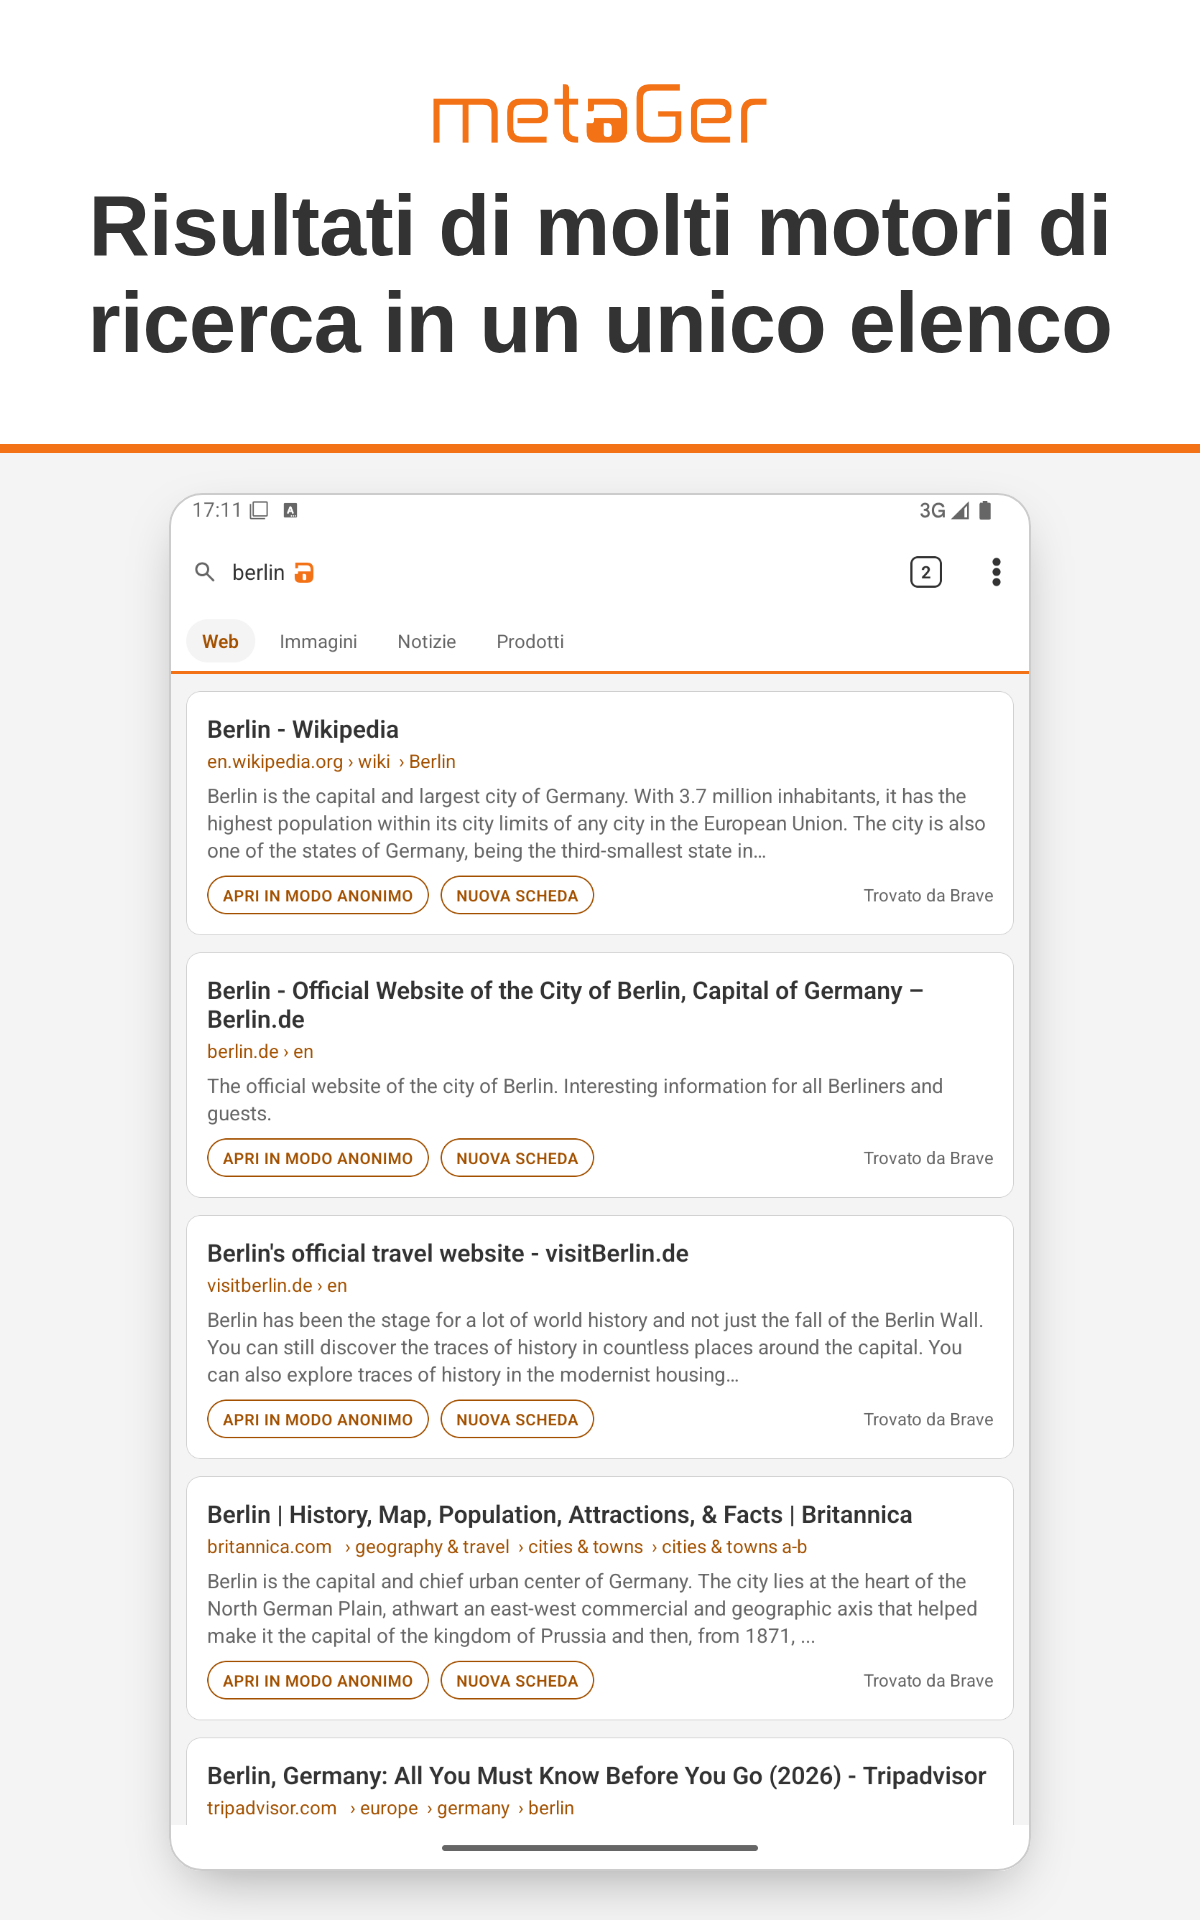Image resolution: width=1200 pixels, height=1920 pixels.
Task: Open Wikipedia result in Nuova Scheda
Action: click(517, 895)
